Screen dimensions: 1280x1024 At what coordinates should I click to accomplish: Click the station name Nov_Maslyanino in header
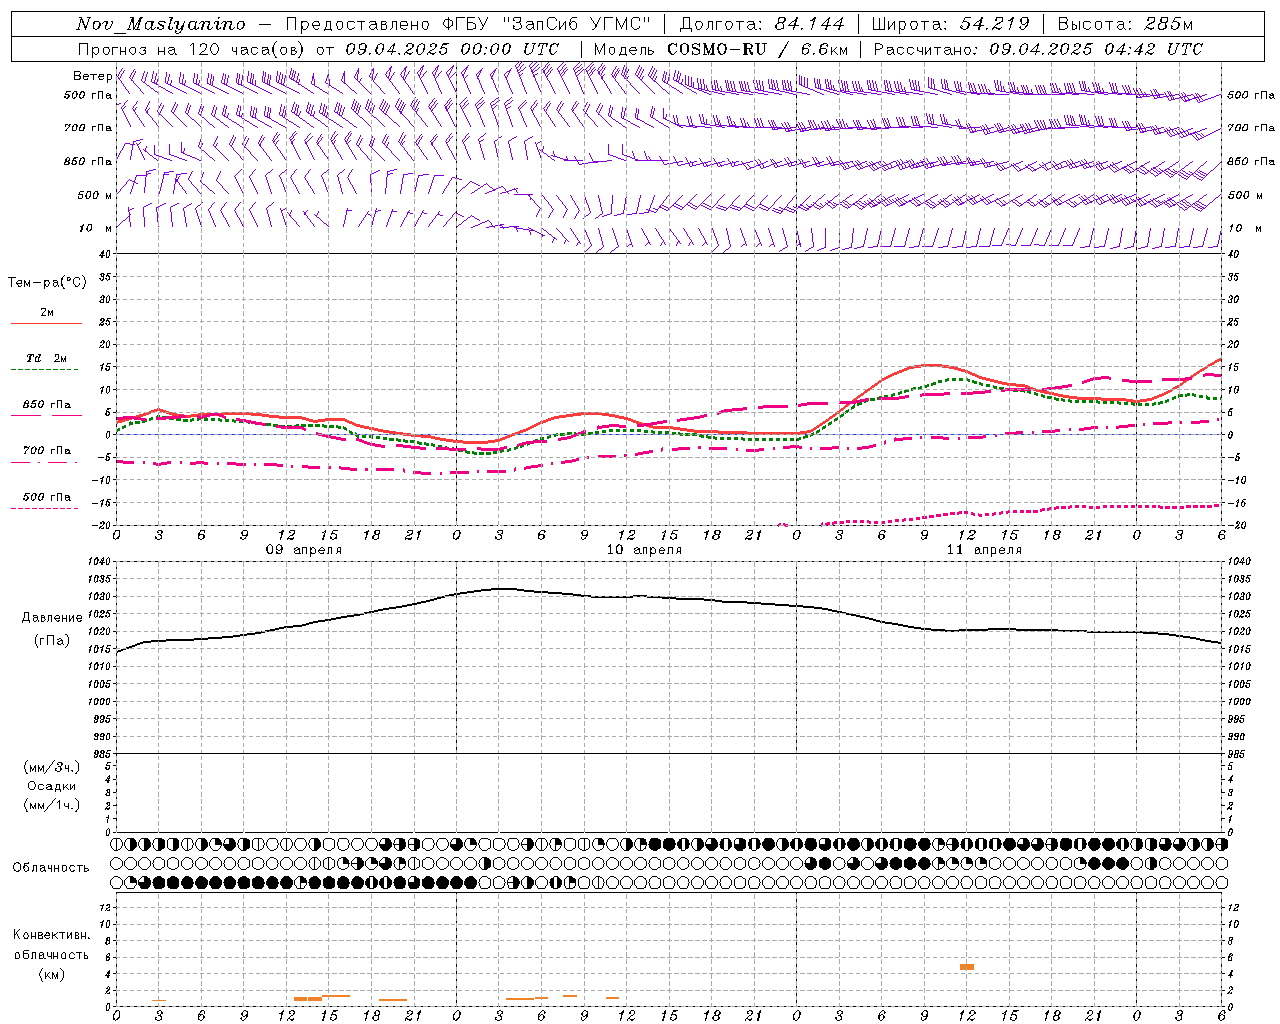click(161, 24)
